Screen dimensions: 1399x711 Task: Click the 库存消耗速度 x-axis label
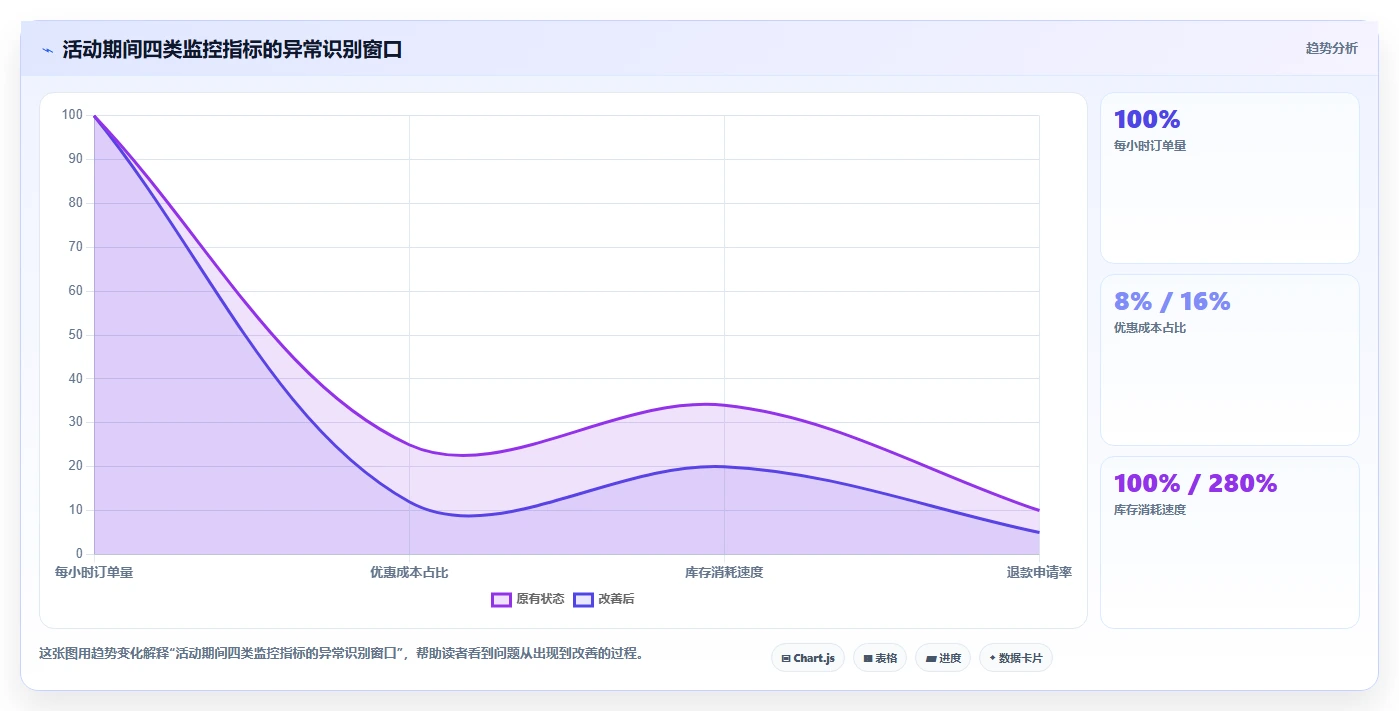coord(724,572)
